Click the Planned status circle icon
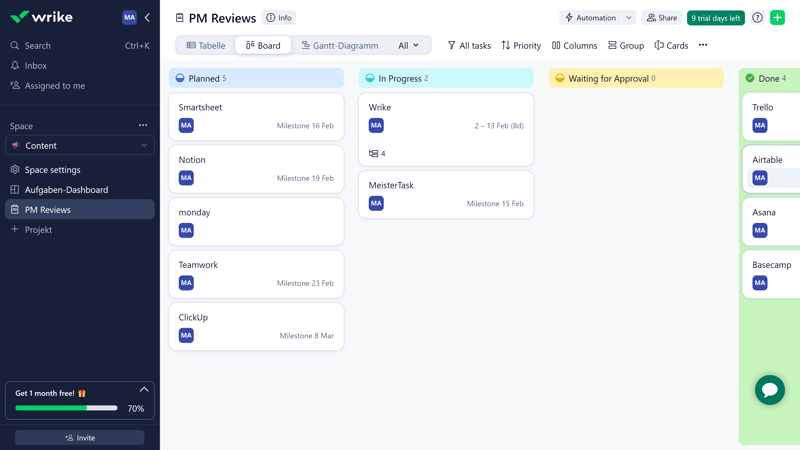The height and width of the screenshot is (450, 800). 180,78
